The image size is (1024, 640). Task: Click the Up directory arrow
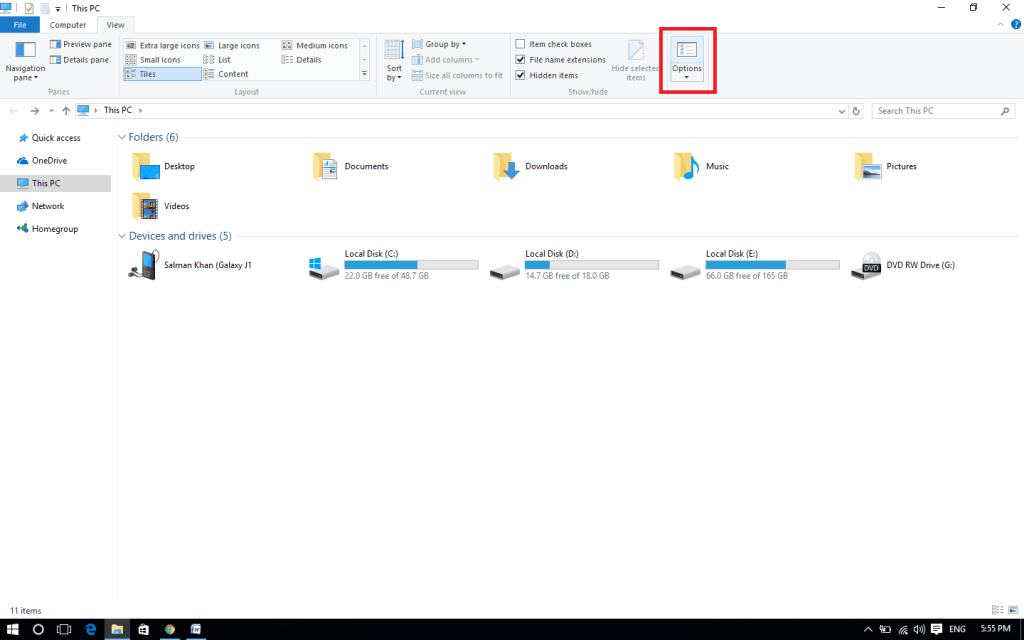tap(66, 111)
